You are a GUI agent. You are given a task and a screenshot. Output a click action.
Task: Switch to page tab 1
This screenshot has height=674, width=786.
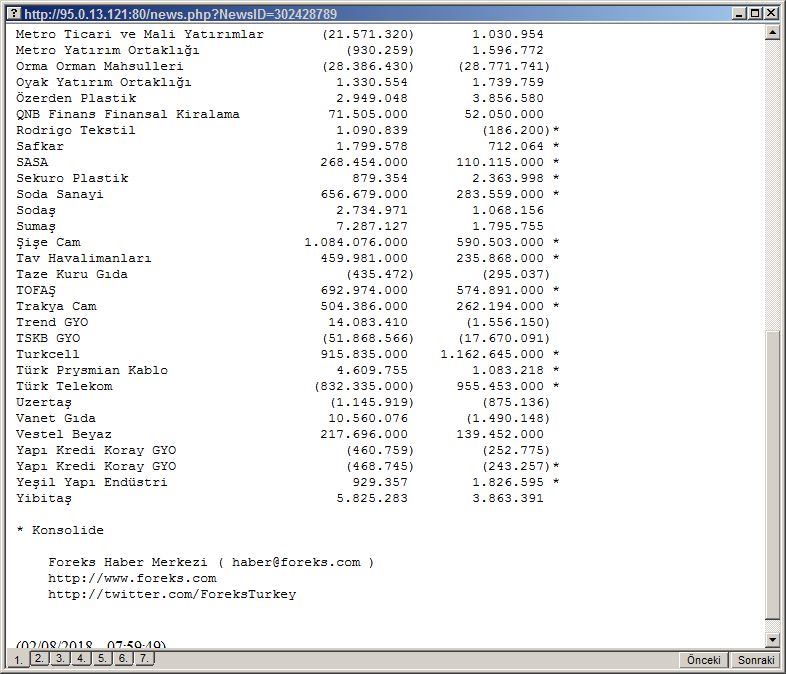[18, 659]
